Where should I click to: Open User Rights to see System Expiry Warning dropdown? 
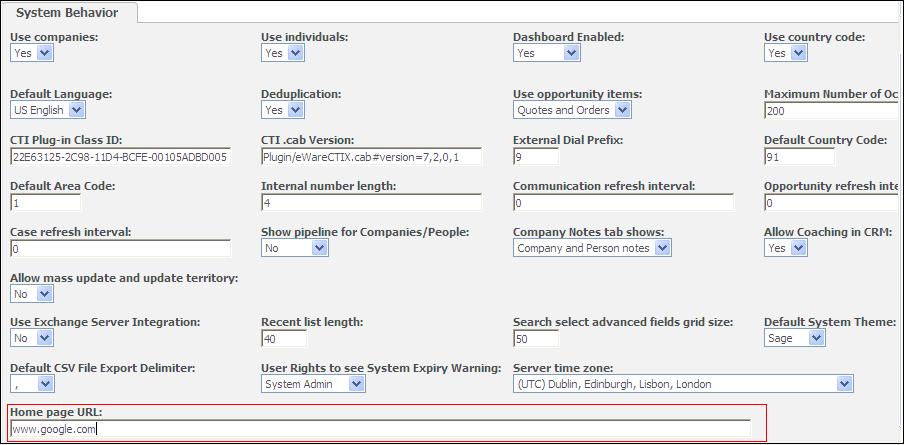[313, 384]
